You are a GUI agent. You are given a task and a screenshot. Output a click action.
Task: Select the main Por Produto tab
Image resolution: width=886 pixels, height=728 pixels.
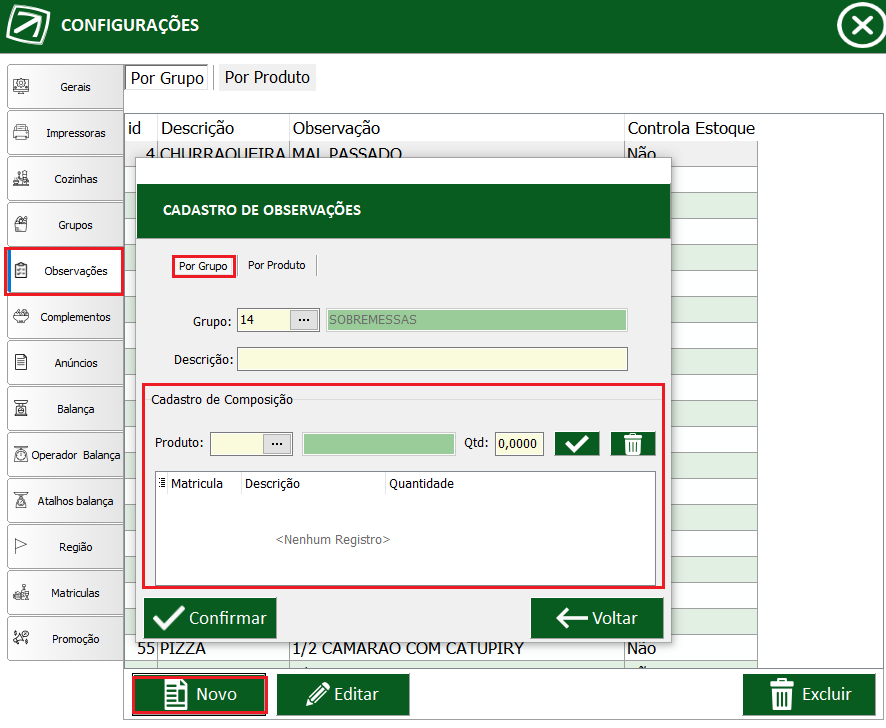[x=267, y=77]
